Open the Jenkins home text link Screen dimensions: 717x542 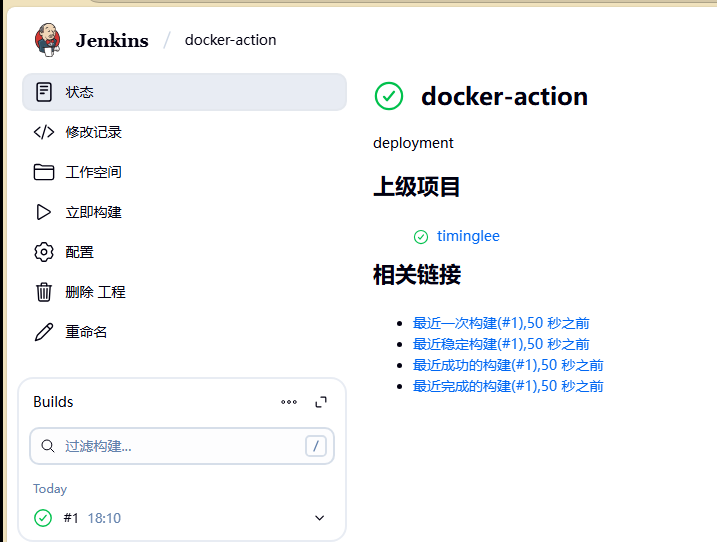(x=112, y=40)
